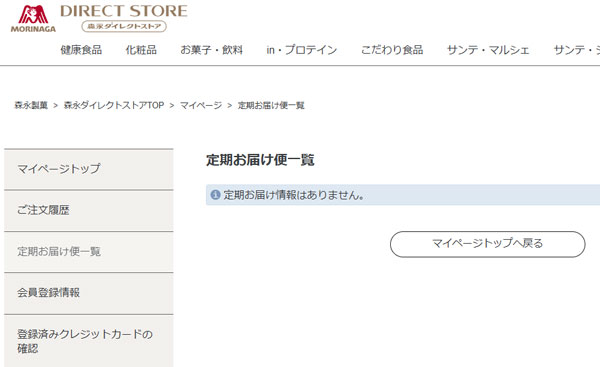Click the マイページ breadcrumb link
600x367 pixels.
coord(201,105)
